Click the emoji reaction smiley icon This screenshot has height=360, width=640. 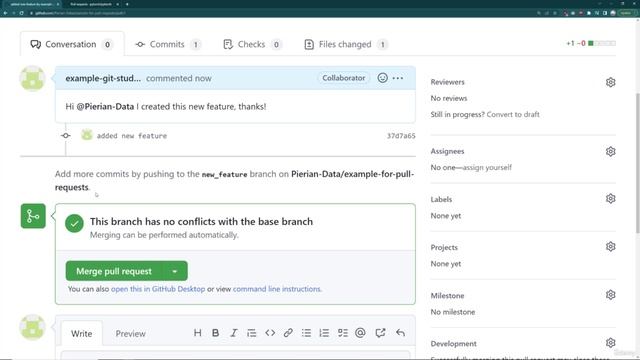pyautogui.click(x=382, y=78)
